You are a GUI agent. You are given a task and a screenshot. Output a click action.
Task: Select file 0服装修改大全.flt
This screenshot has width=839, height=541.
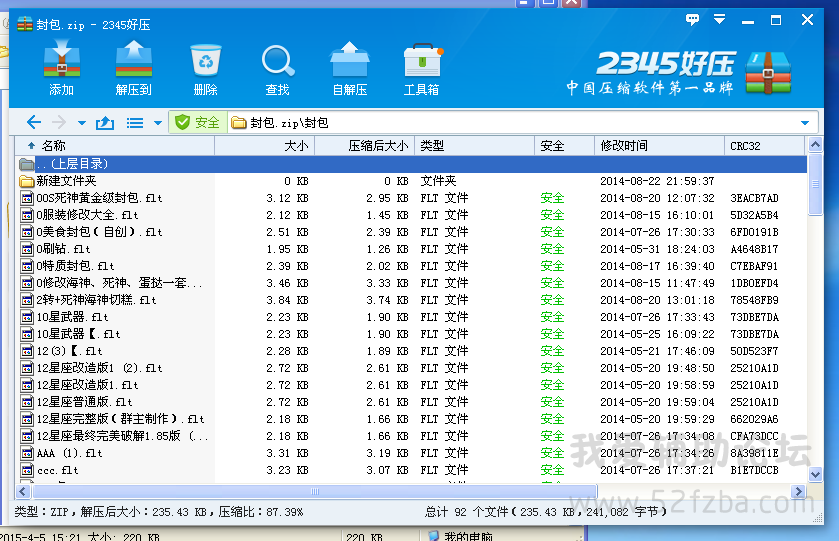click(411, 215)
